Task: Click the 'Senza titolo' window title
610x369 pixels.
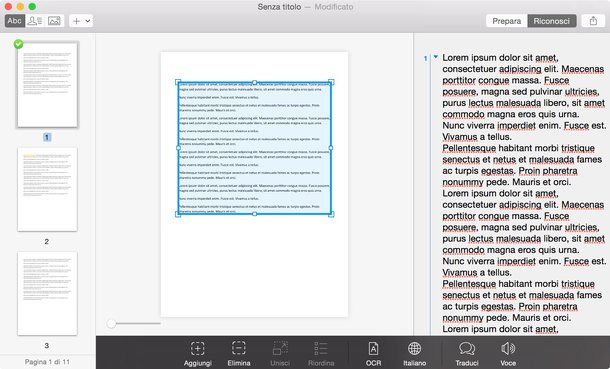Action: tap(279, 7)
